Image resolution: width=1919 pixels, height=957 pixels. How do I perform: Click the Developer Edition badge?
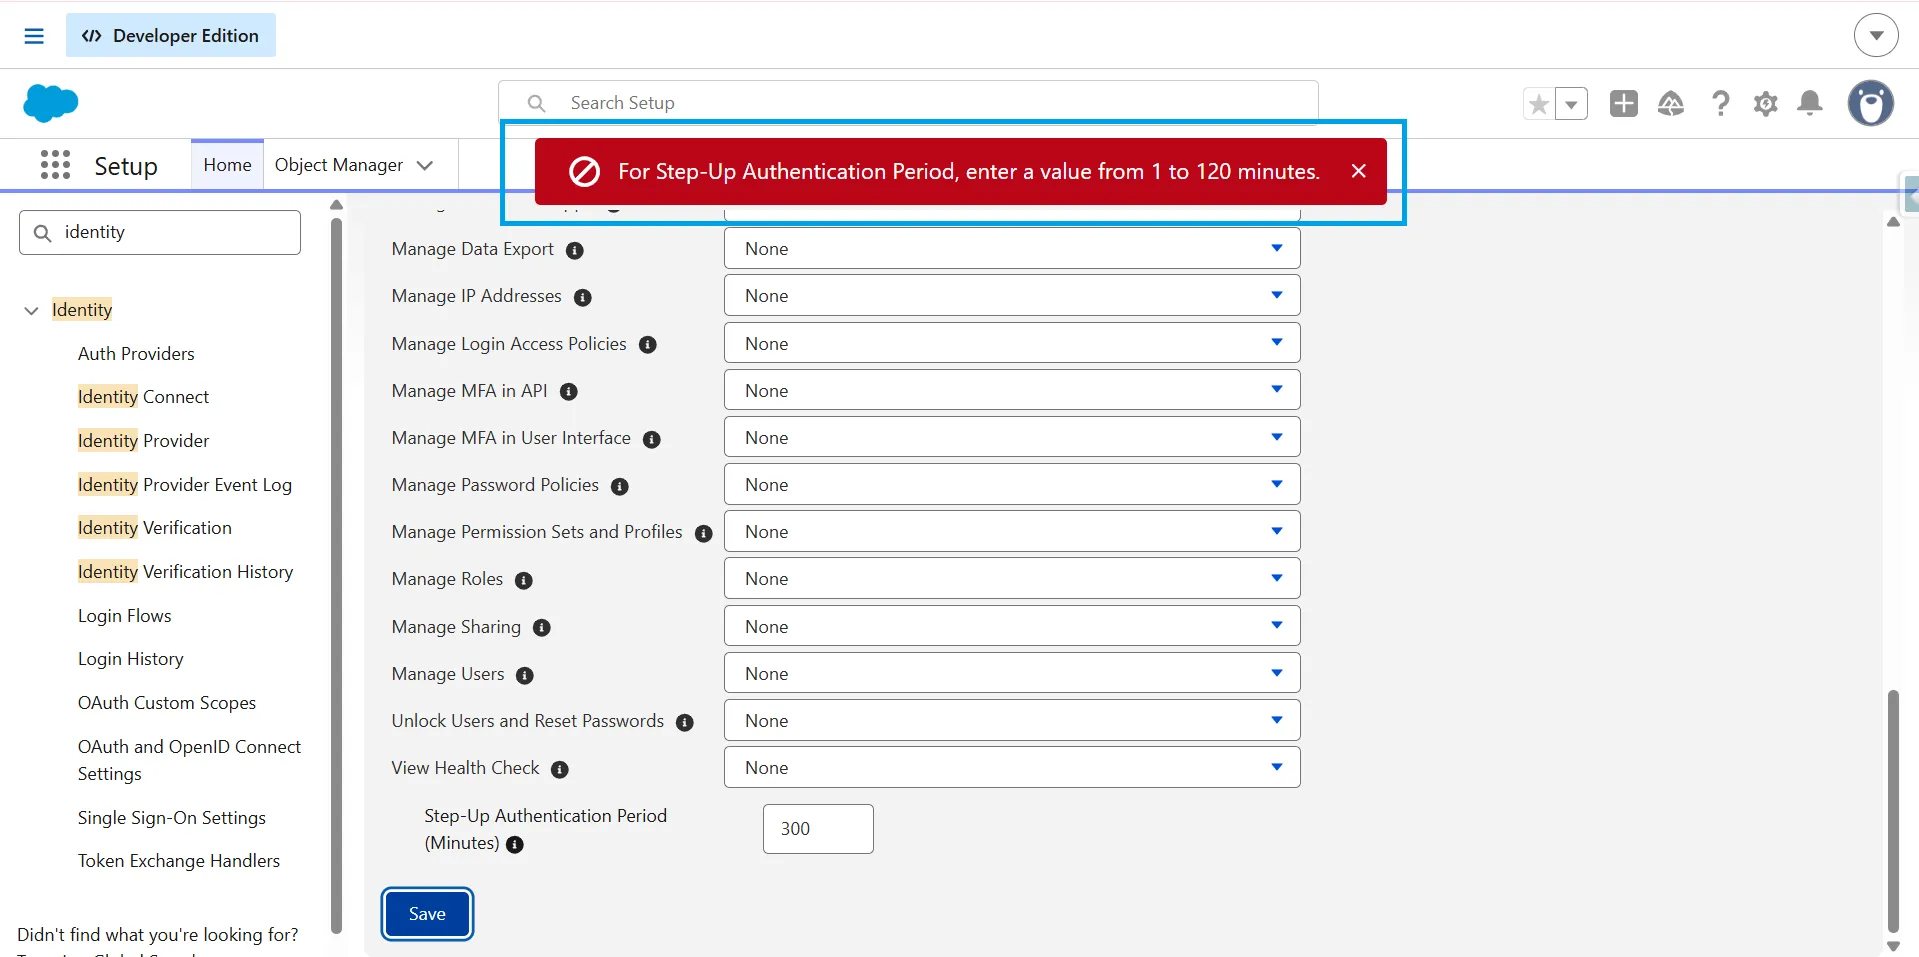pos(171,36)
